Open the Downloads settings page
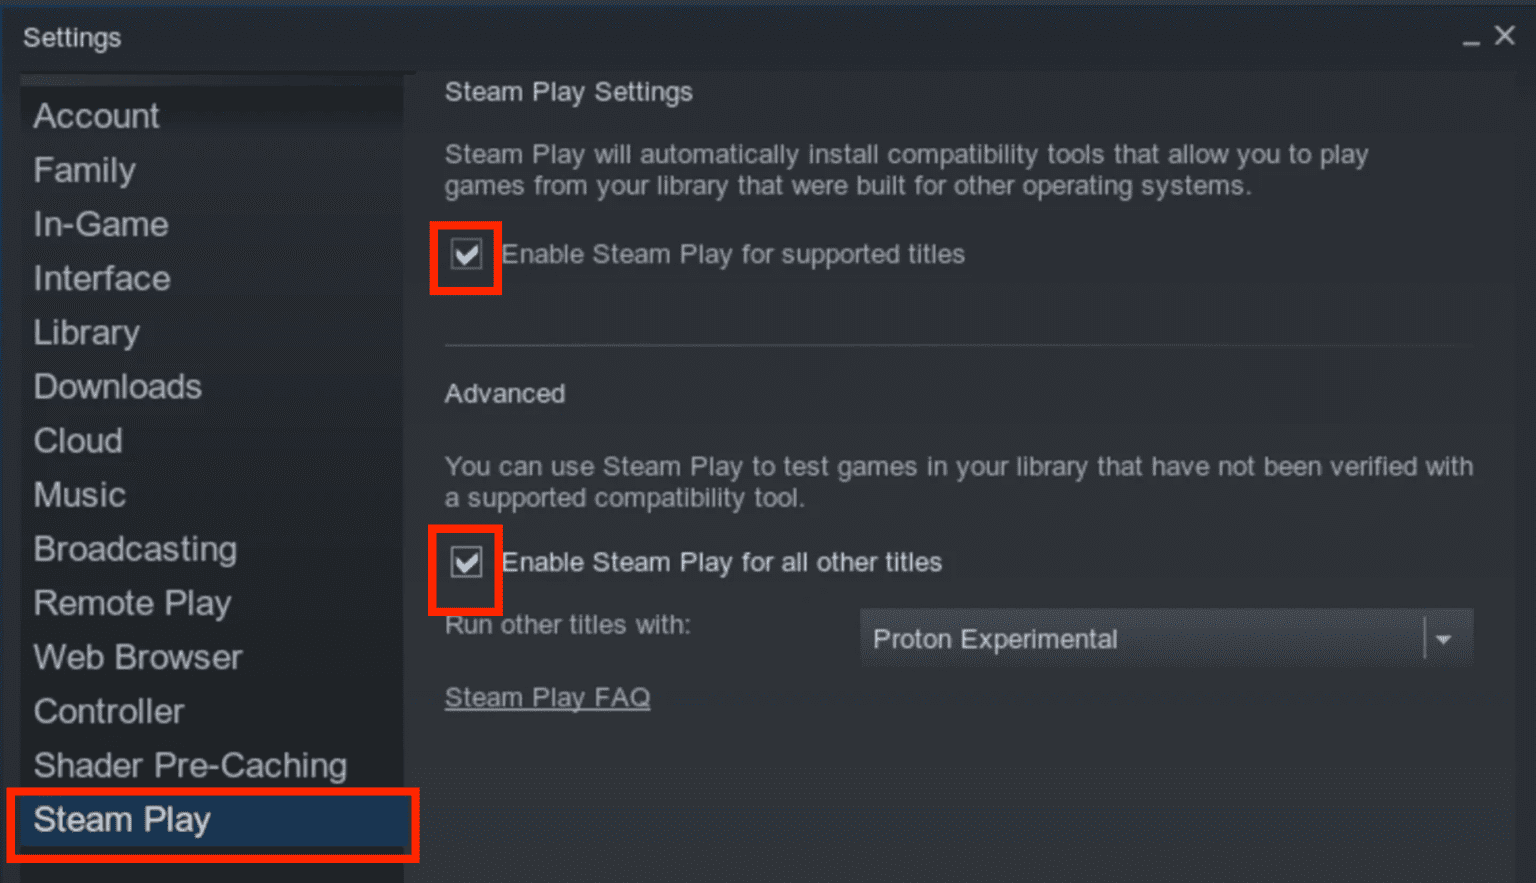The image size is (1536, 883). tap(117, 386)
